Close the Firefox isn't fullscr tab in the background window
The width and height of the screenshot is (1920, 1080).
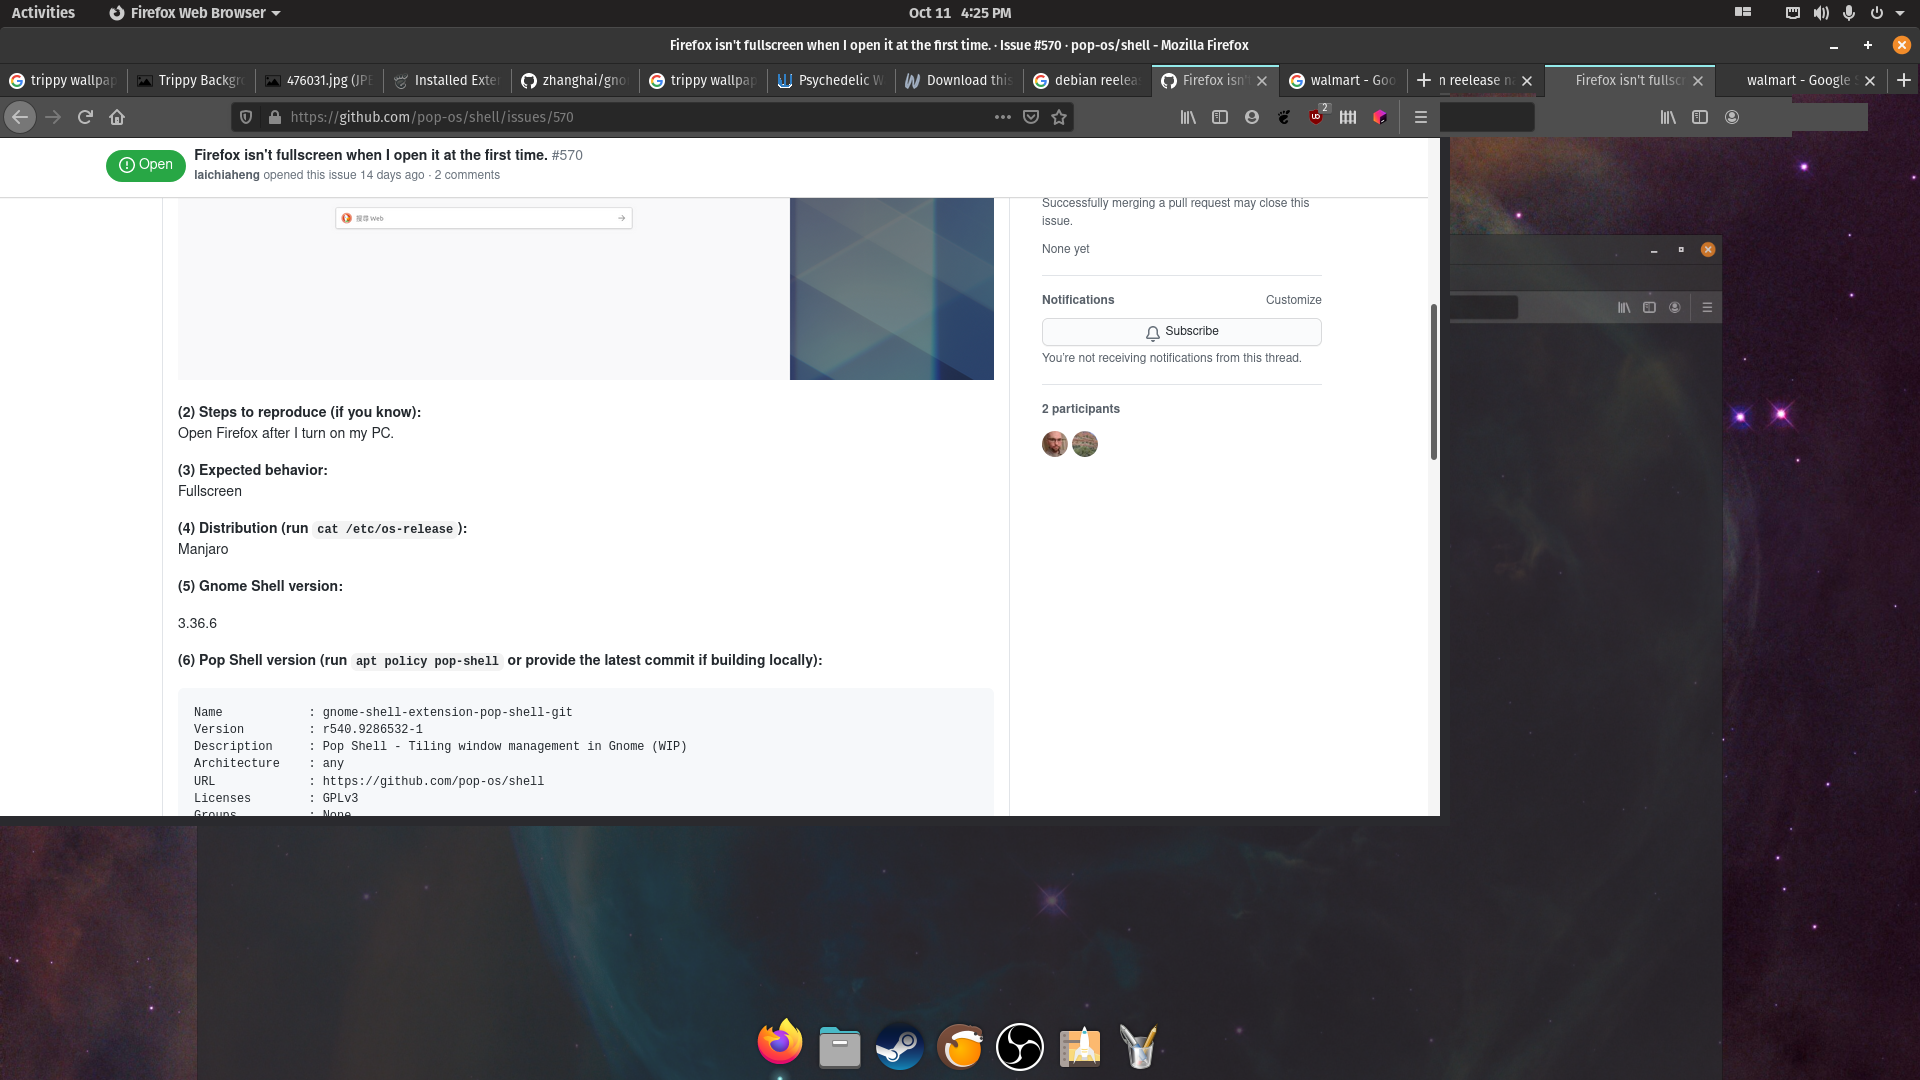[1698, 80]
